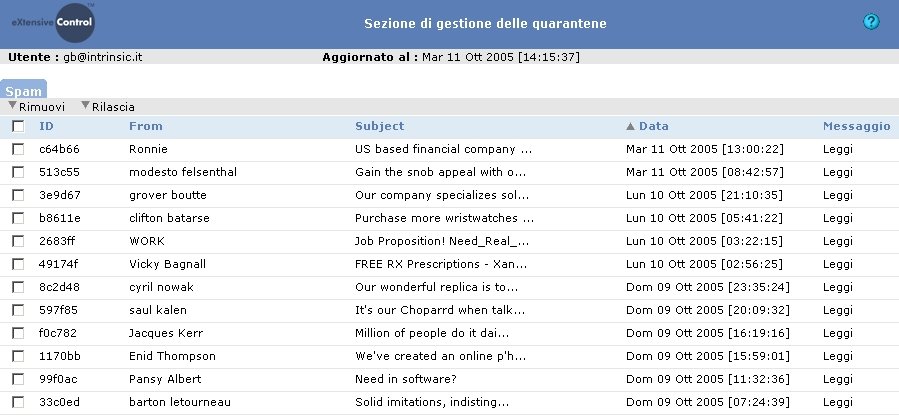Switch to the Spam tab
Image resolution: width=899 pixels, height=417 pixels.
pyautogui.click(x=23, y=90)
